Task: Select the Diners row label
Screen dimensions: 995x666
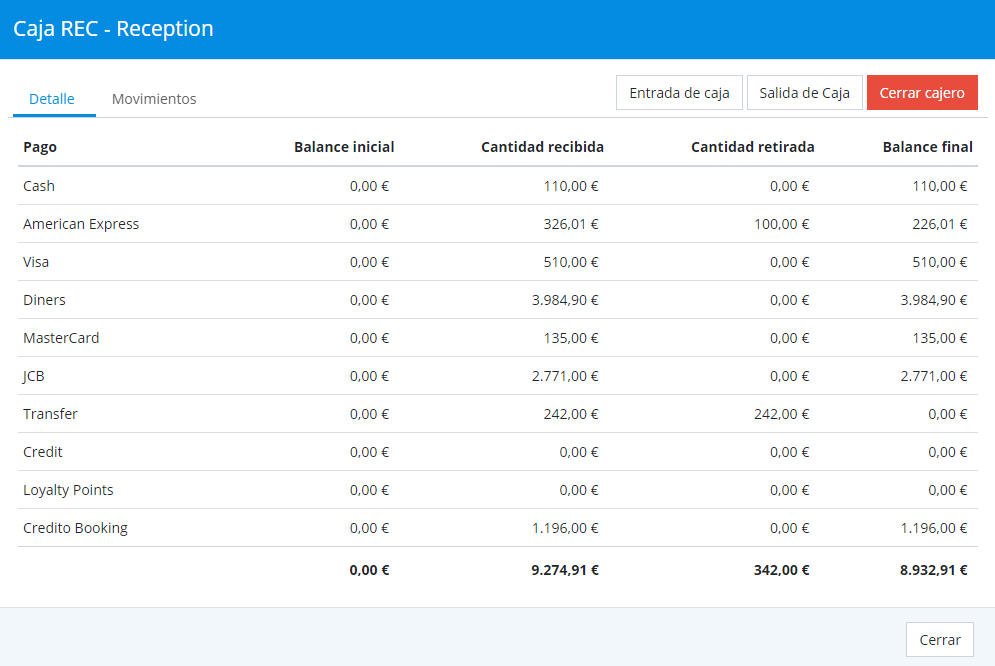Action: (x=44, y=300)
